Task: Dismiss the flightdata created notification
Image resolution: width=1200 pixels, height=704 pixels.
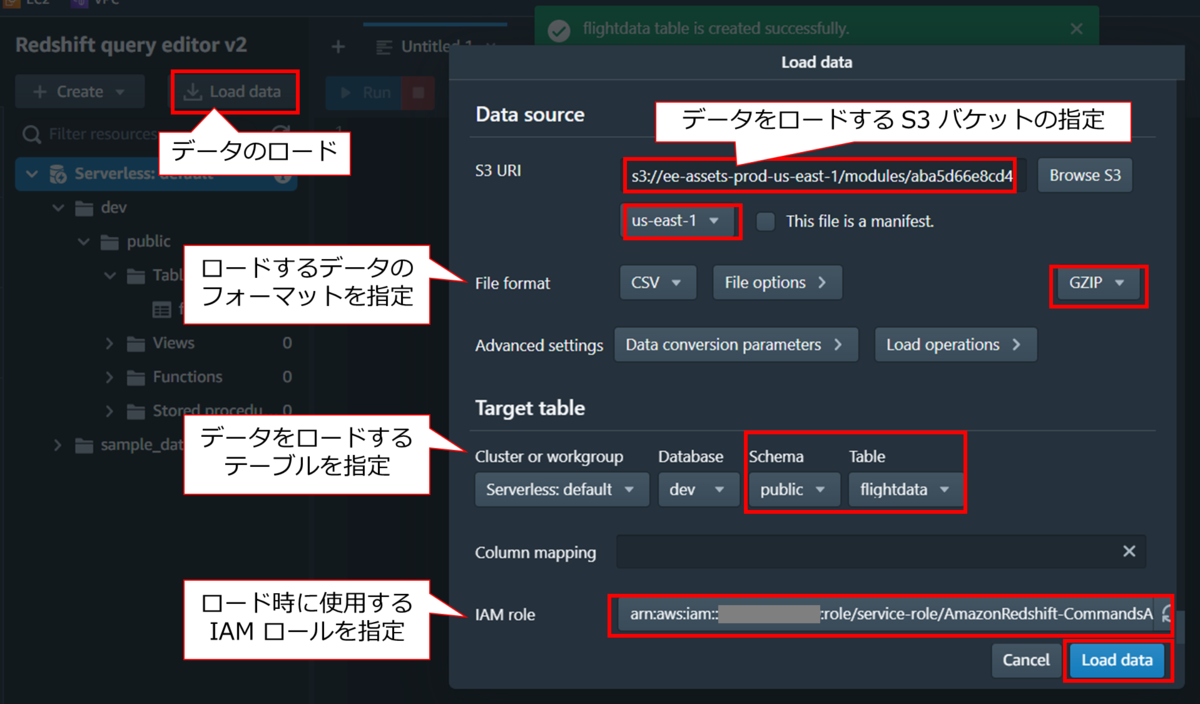Action: (1076, 29)
